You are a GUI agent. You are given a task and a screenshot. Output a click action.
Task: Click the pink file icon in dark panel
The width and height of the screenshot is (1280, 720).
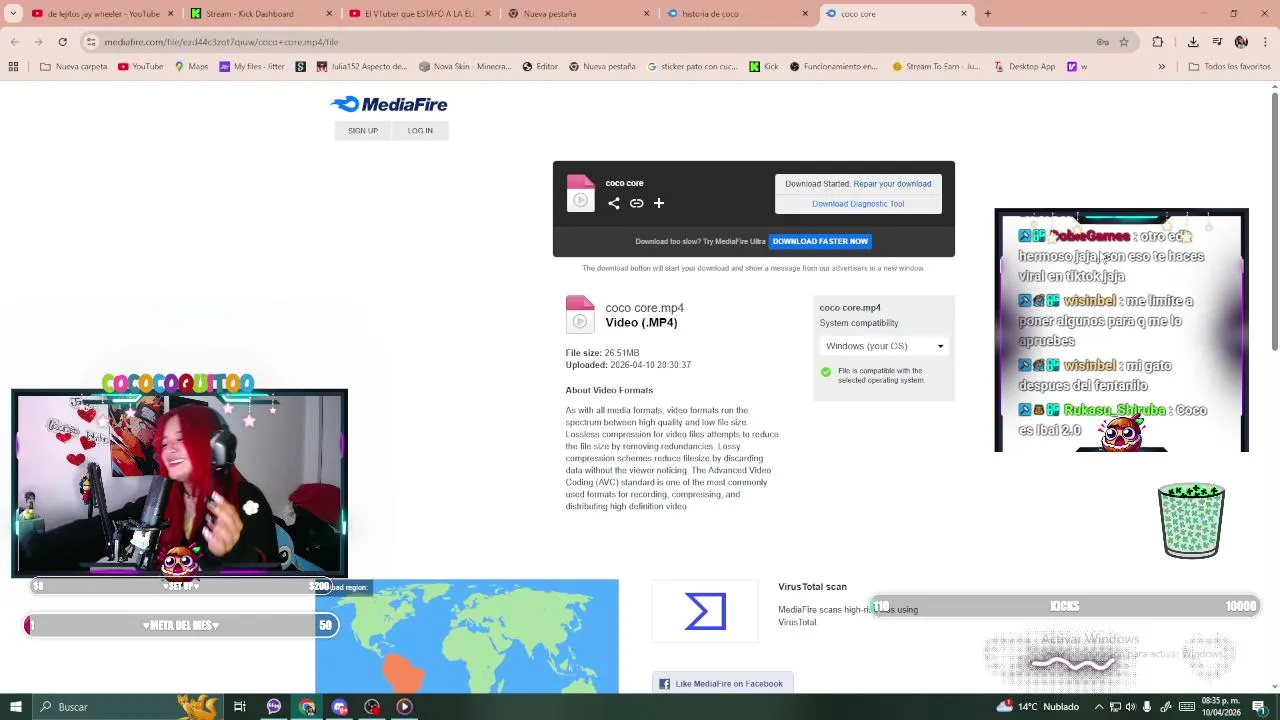(x=580, y=193)
